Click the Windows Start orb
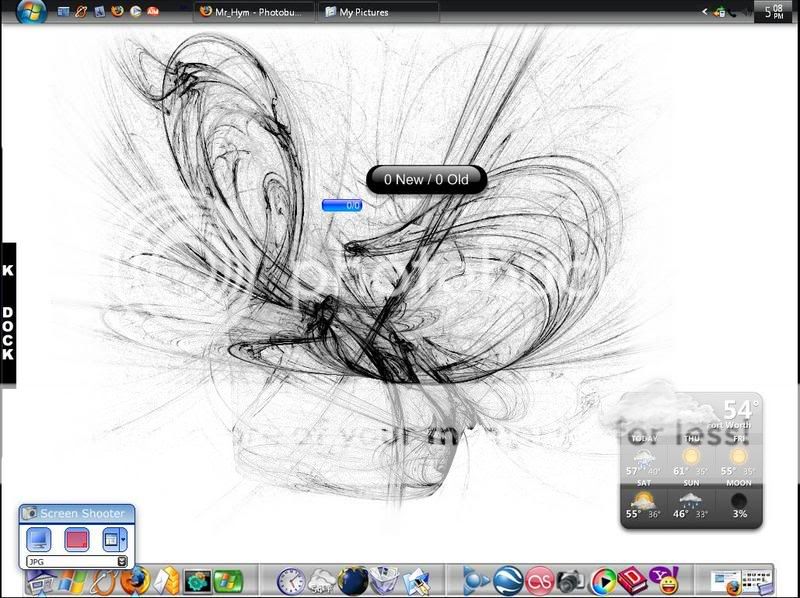This screenshot has width=800, height=598. [30, 12]
